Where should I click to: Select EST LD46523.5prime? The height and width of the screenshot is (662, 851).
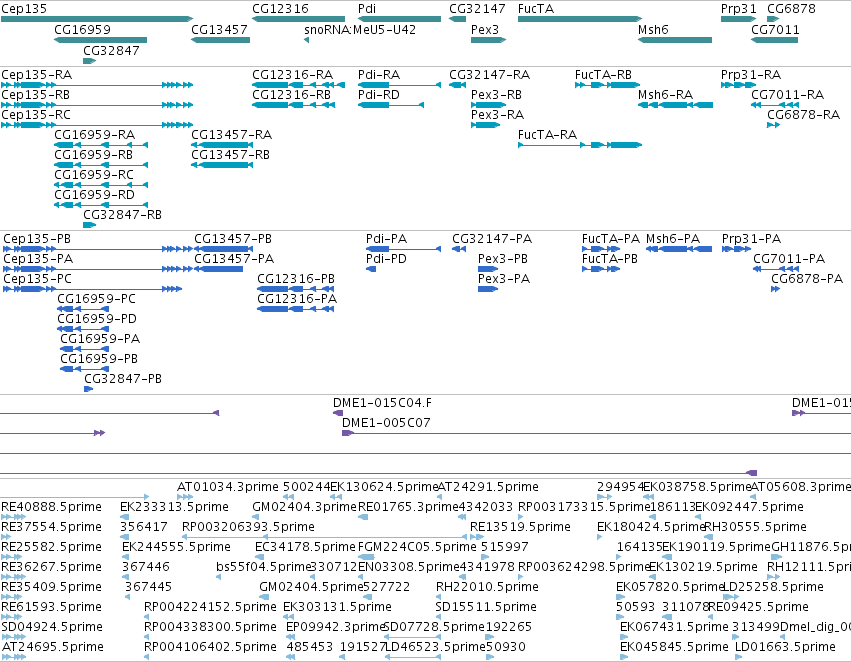point(435,647)
